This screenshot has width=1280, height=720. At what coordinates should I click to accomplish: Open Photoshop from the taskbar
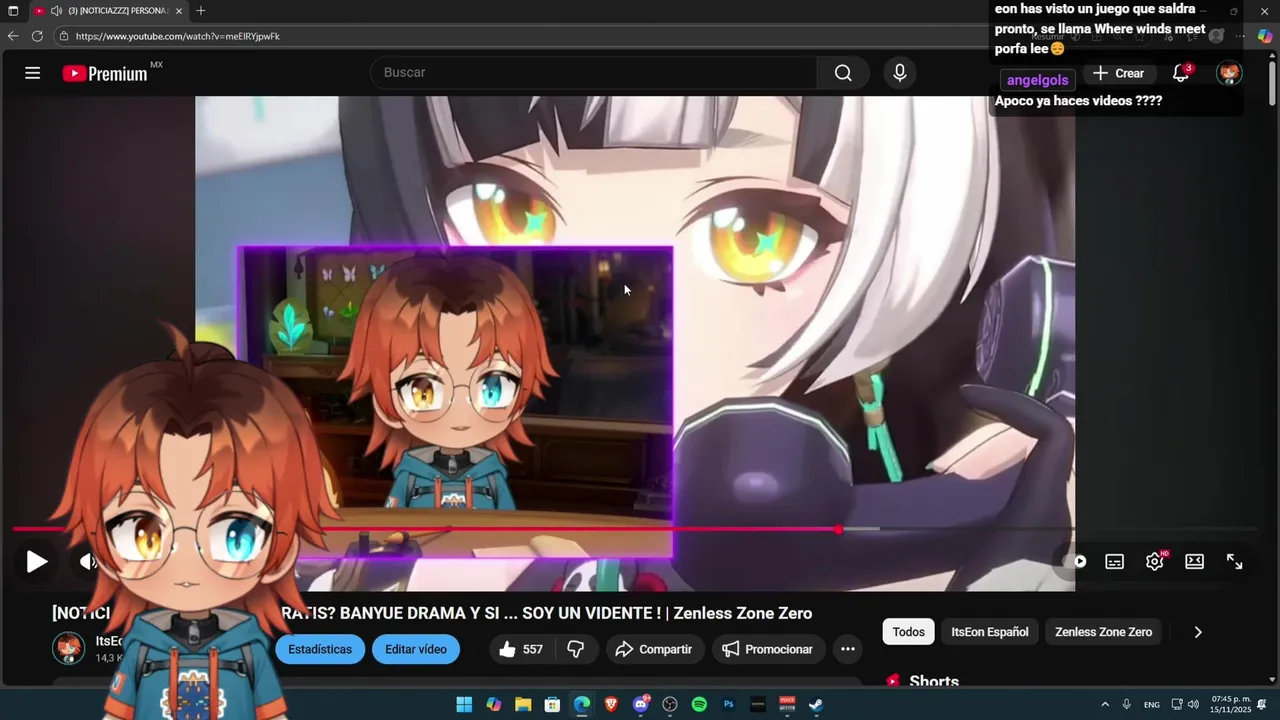coord(729,704)
